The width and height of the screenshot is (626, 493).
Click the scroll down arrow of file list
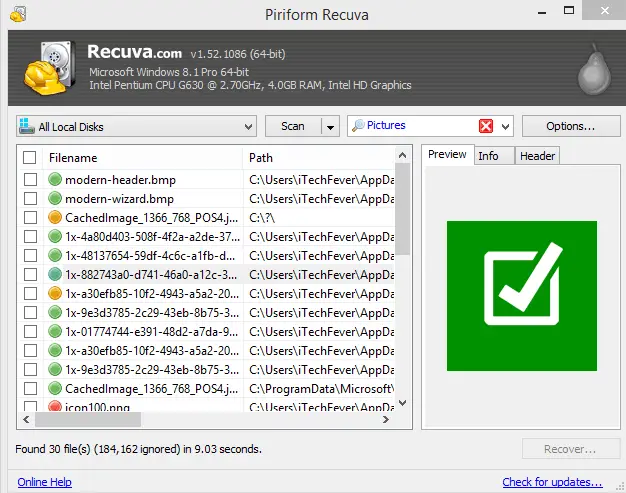(x=402, y=402)
